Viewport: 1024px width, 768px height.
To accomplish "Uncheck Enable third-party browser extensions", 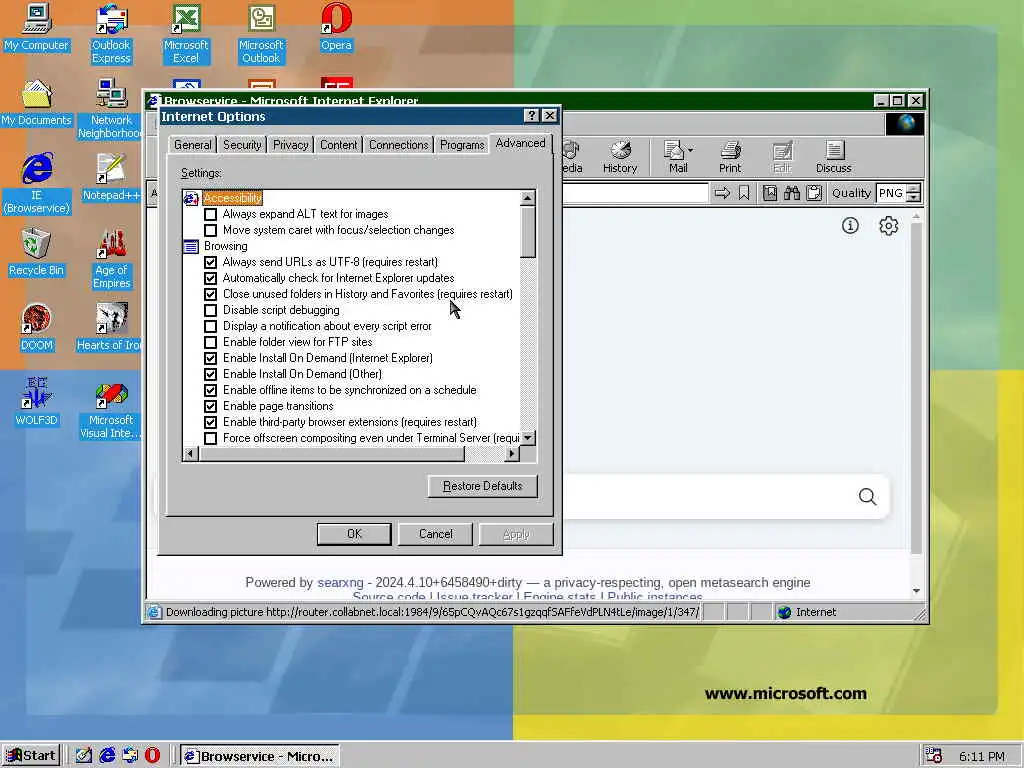I will 210,422.
